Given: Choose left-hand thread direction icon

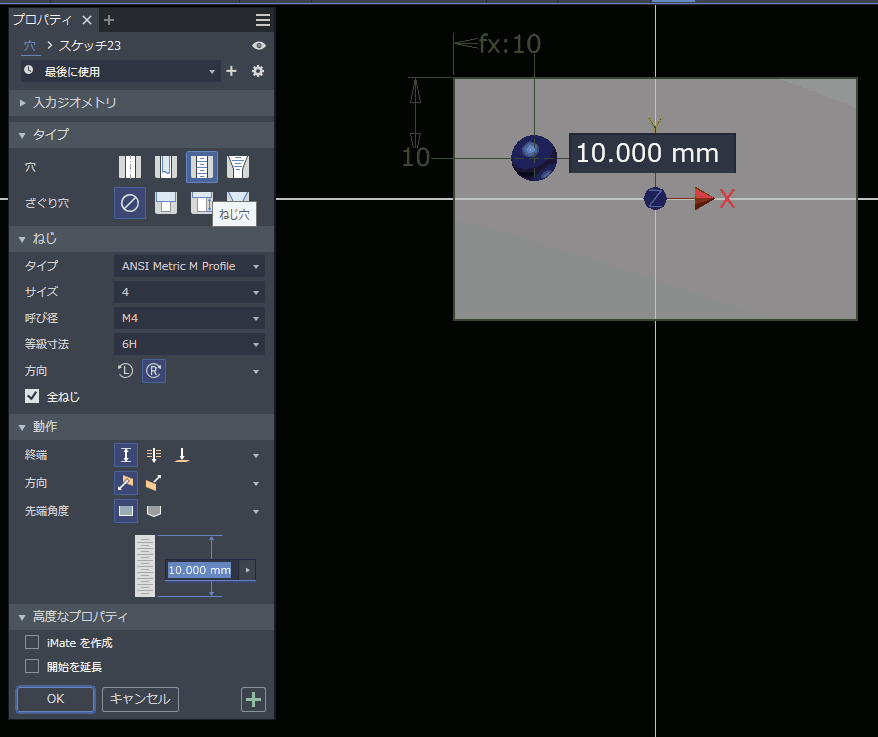Looking at the screenshot, I should (x=125, y=371).
